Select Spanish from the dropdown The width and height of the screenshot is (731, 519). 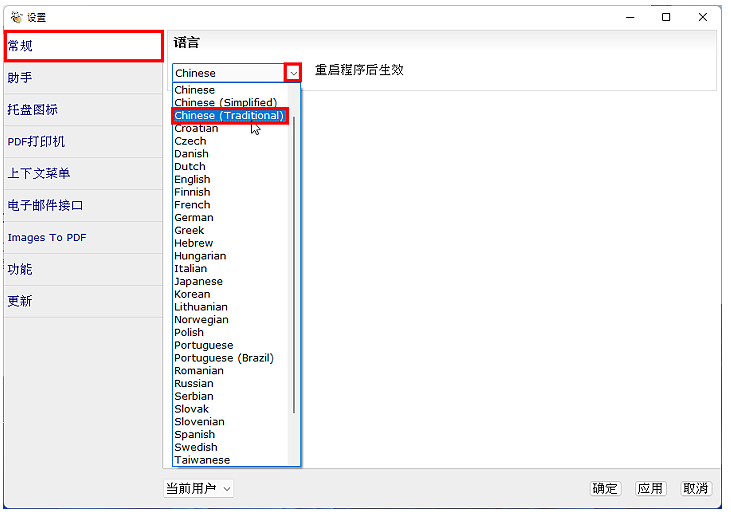tap(230, 435)
